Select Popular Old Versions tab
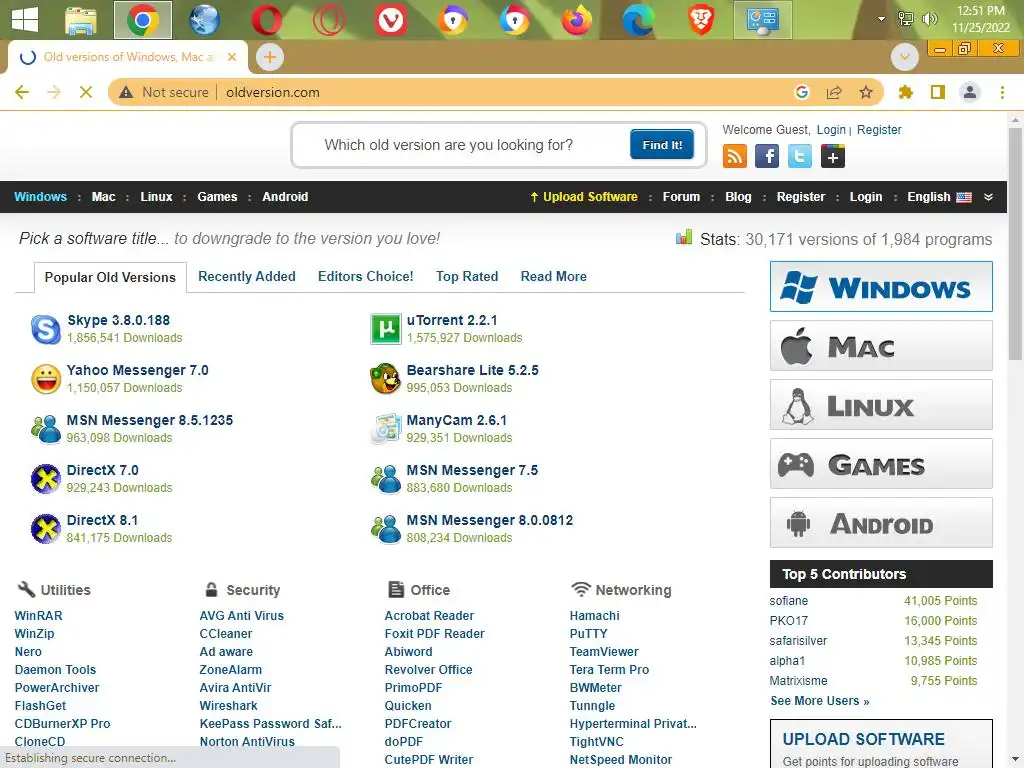Image resolution: width=1024 pixels, height=768 pixels. click(110, 277)
